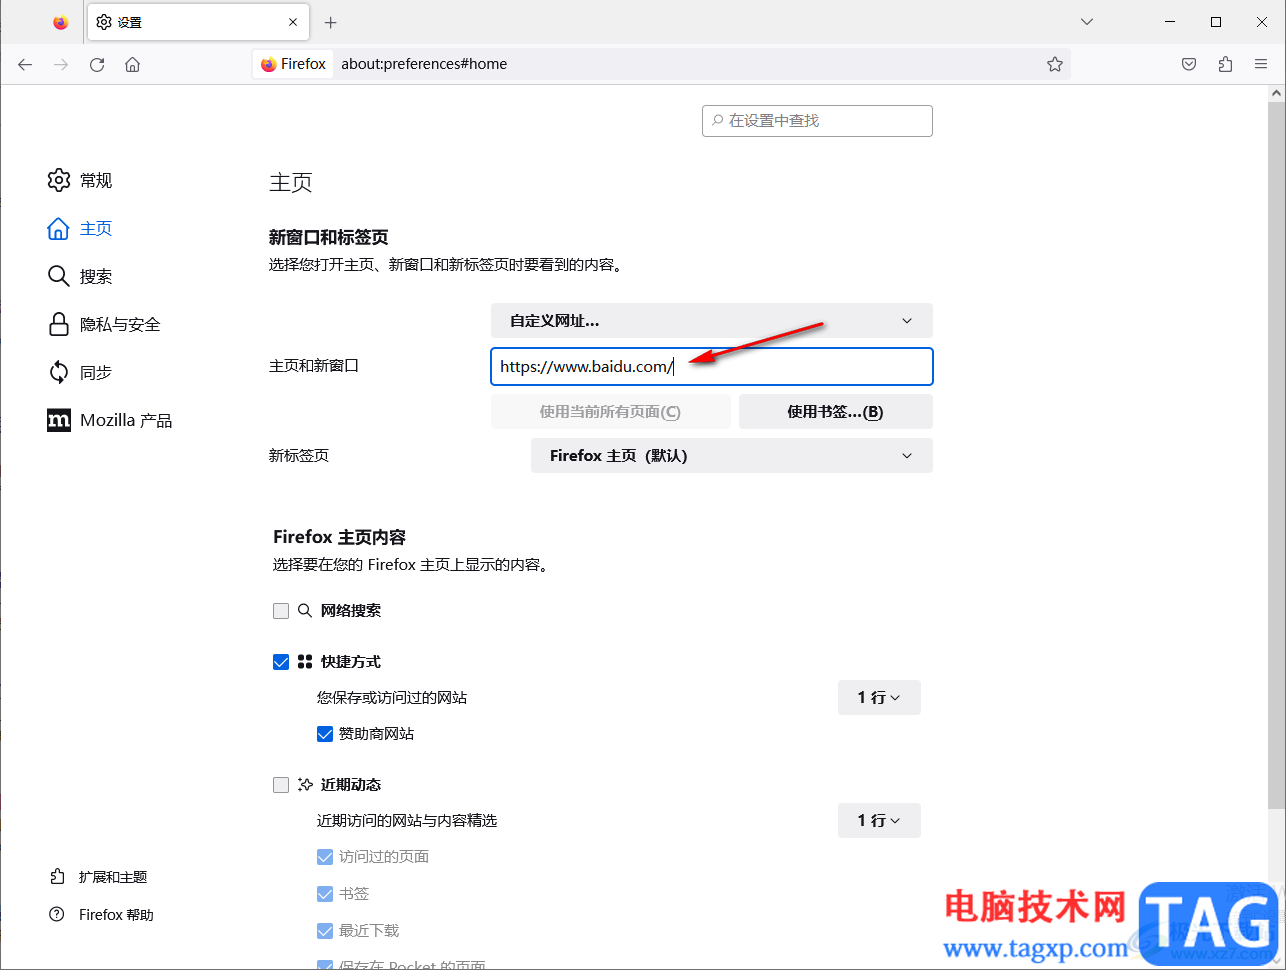Open the Firefox application menu
This screenshot has width=1286, height=970.
click(x=1261, y=64)
